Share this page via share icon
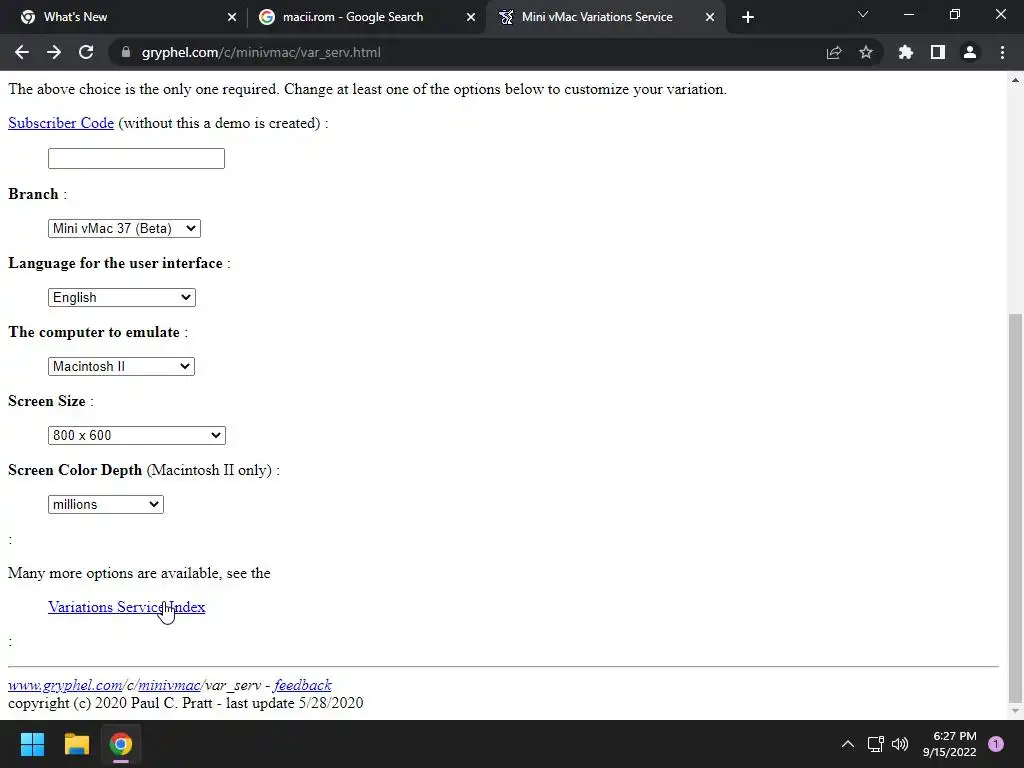This screenshot has width=1024, height=768. pos(834,52)
